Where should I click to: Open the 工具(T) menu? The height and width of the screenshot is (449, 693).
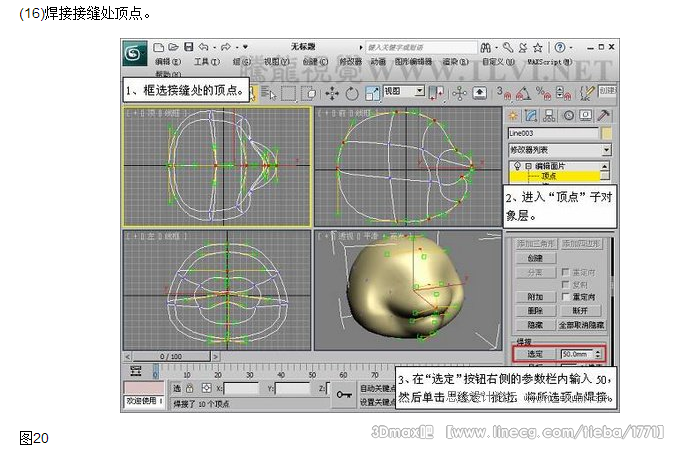pyautogui.click(x=206, y=62)
